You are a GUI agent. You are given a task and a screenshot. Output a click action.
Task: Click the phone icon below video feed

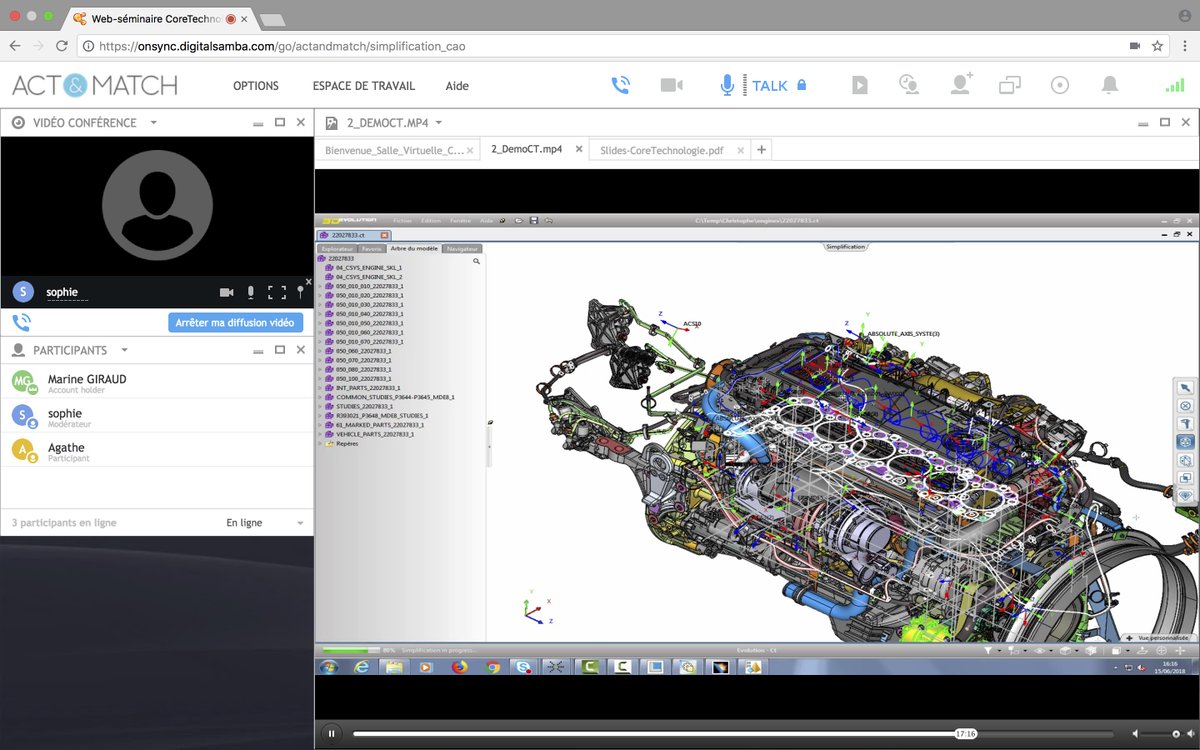click(x=21, y=322)
